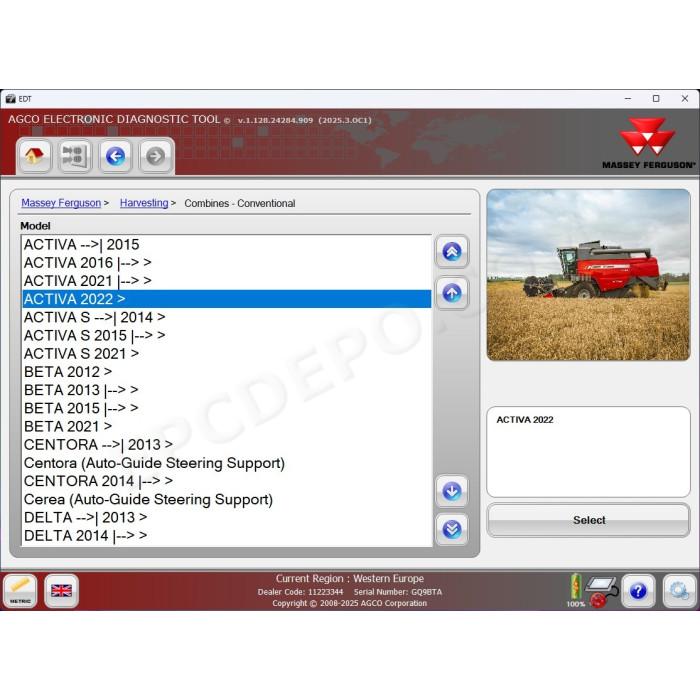
Task: Select ACTIVA S 2015 |--> model
Action: (227, 335)
